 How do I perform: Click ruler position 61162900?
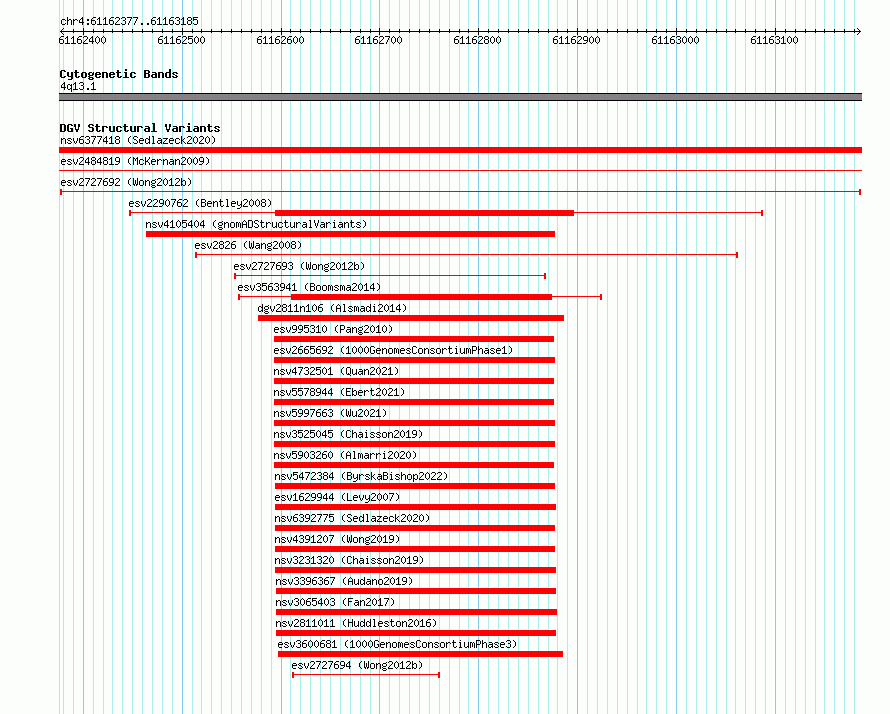(x=576, y=40)
